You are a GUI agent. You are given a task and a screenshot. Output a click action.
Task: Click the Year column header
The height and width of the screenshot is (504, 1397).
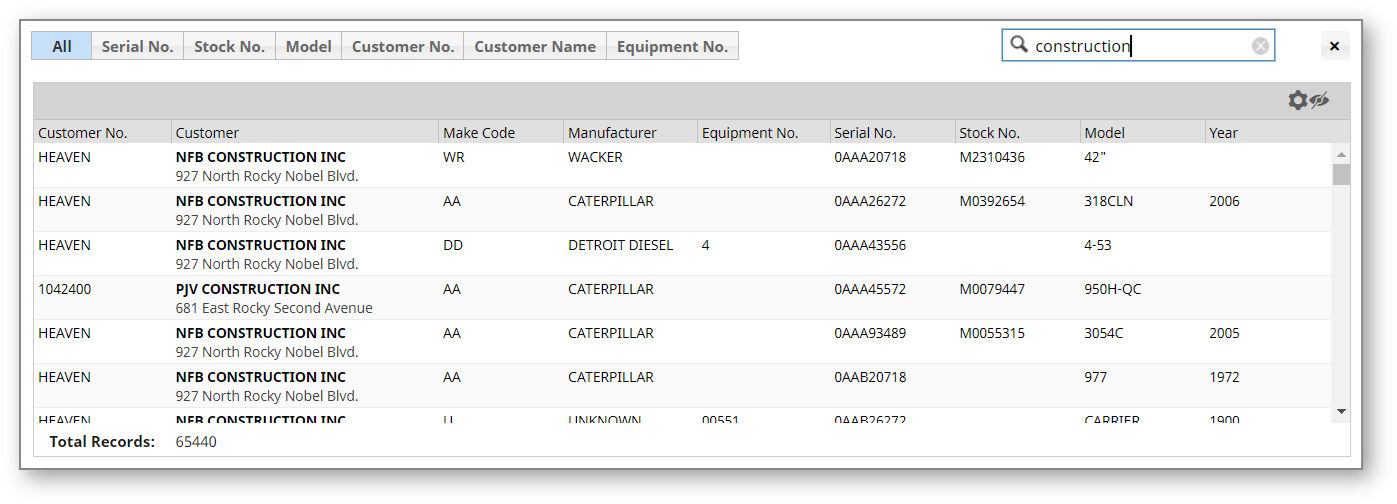click(1223, 133)
